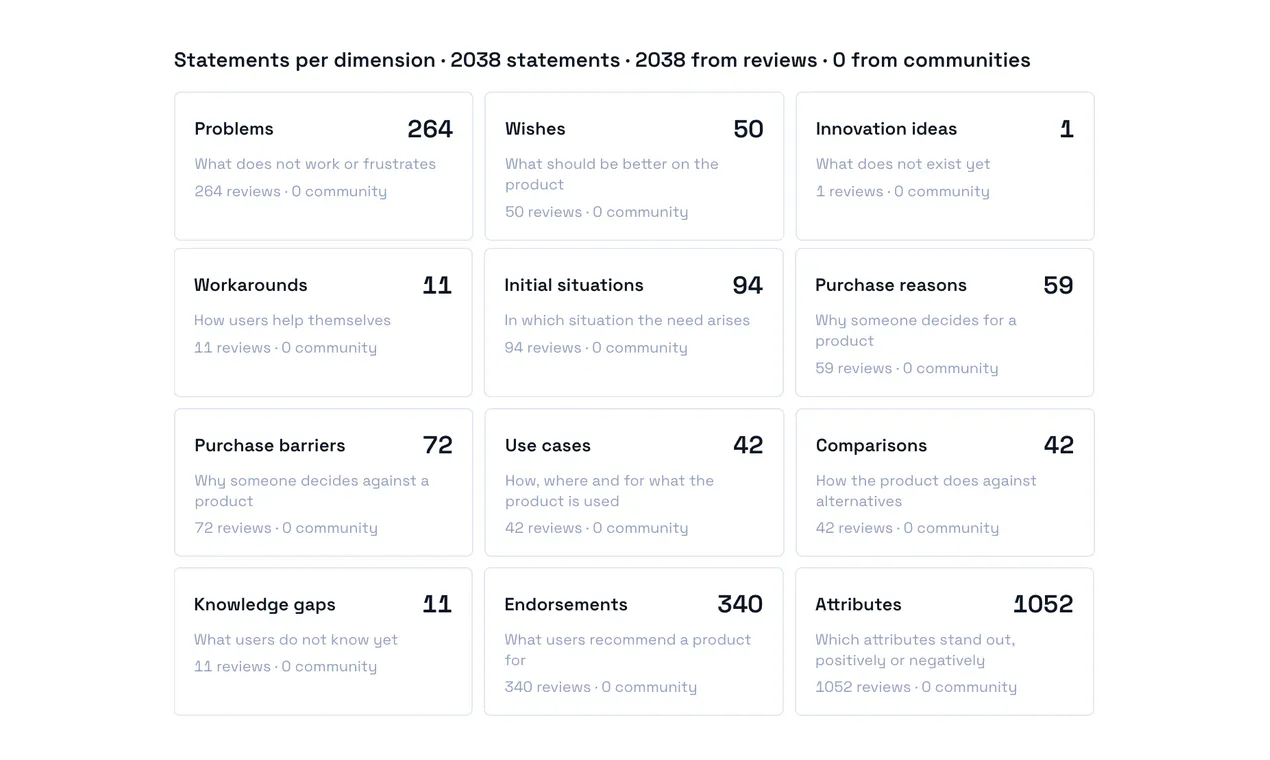Select the Purchase barriers heading
Image resolution: width=1270 pixels, height=760 pixels.
[x=270, y=445]
